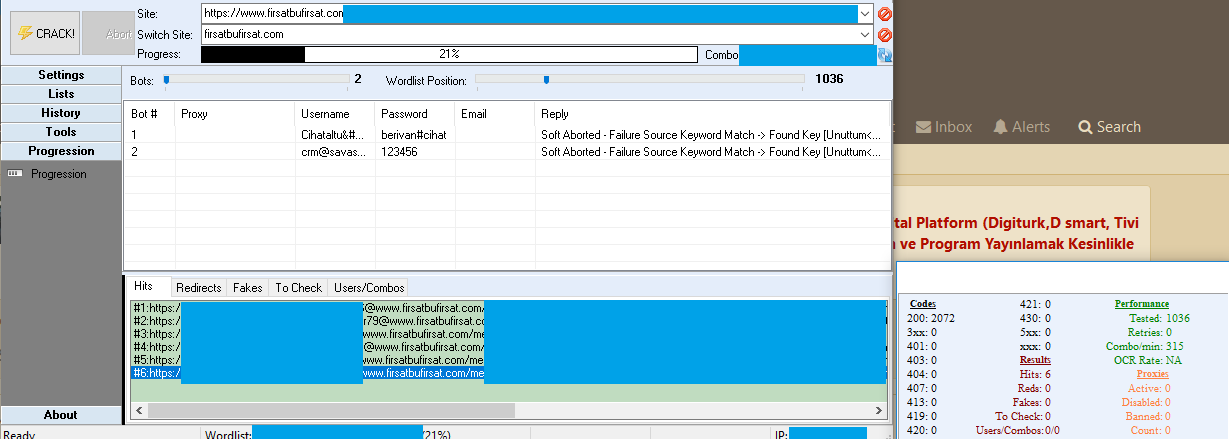Click the '200: 2072' code count
Image resolution: width=1229 pixels, height=439 pixels.
pyautogui.click(x=930, y=317)
